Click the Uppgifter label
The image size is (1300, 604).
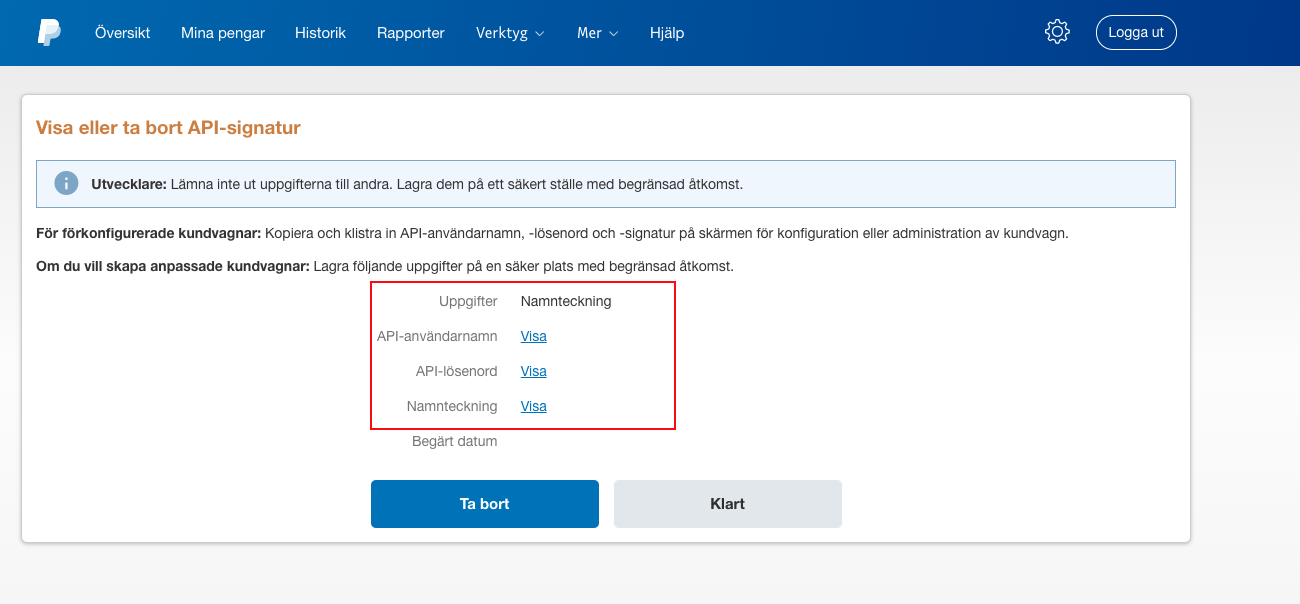click(x=468, y=301)
